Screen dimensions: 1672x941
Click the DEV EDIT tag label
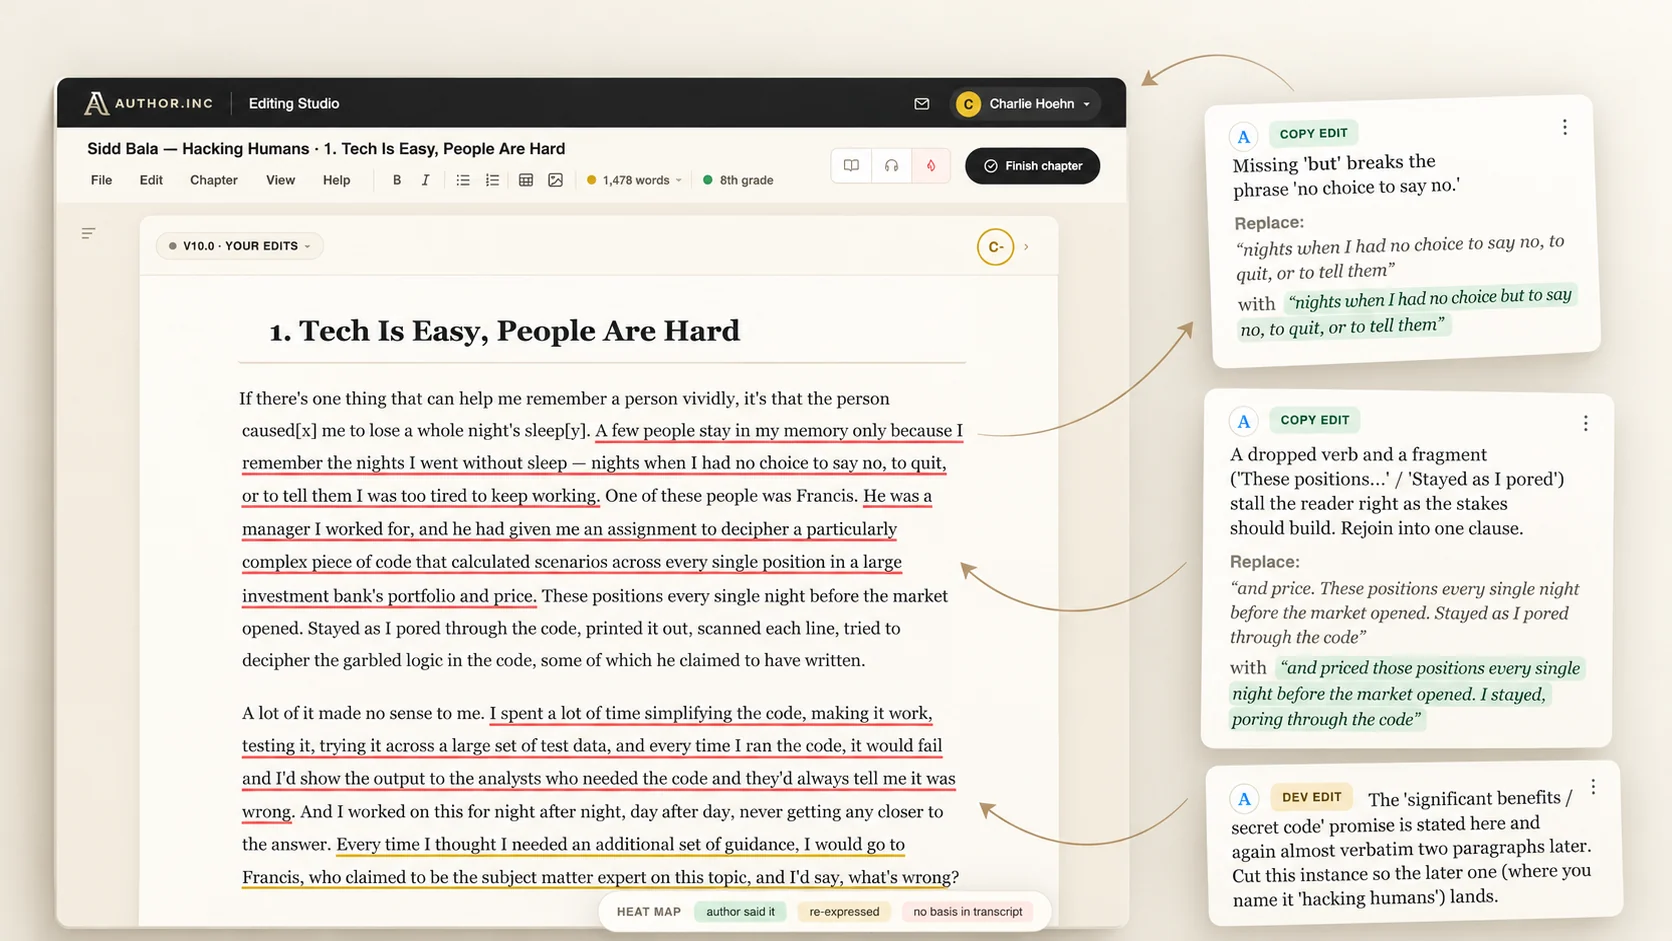1312,797
